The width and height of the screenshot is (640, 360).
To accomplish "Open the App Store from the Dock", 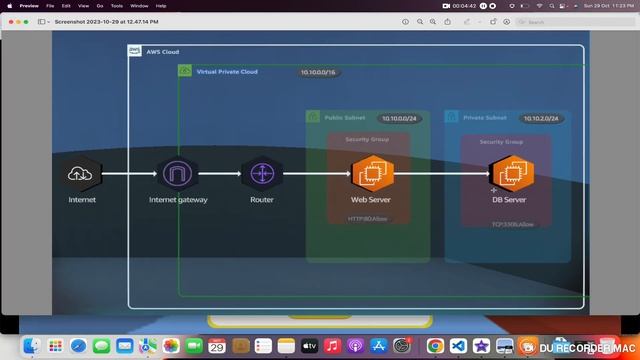I will [x=379, y=346].
